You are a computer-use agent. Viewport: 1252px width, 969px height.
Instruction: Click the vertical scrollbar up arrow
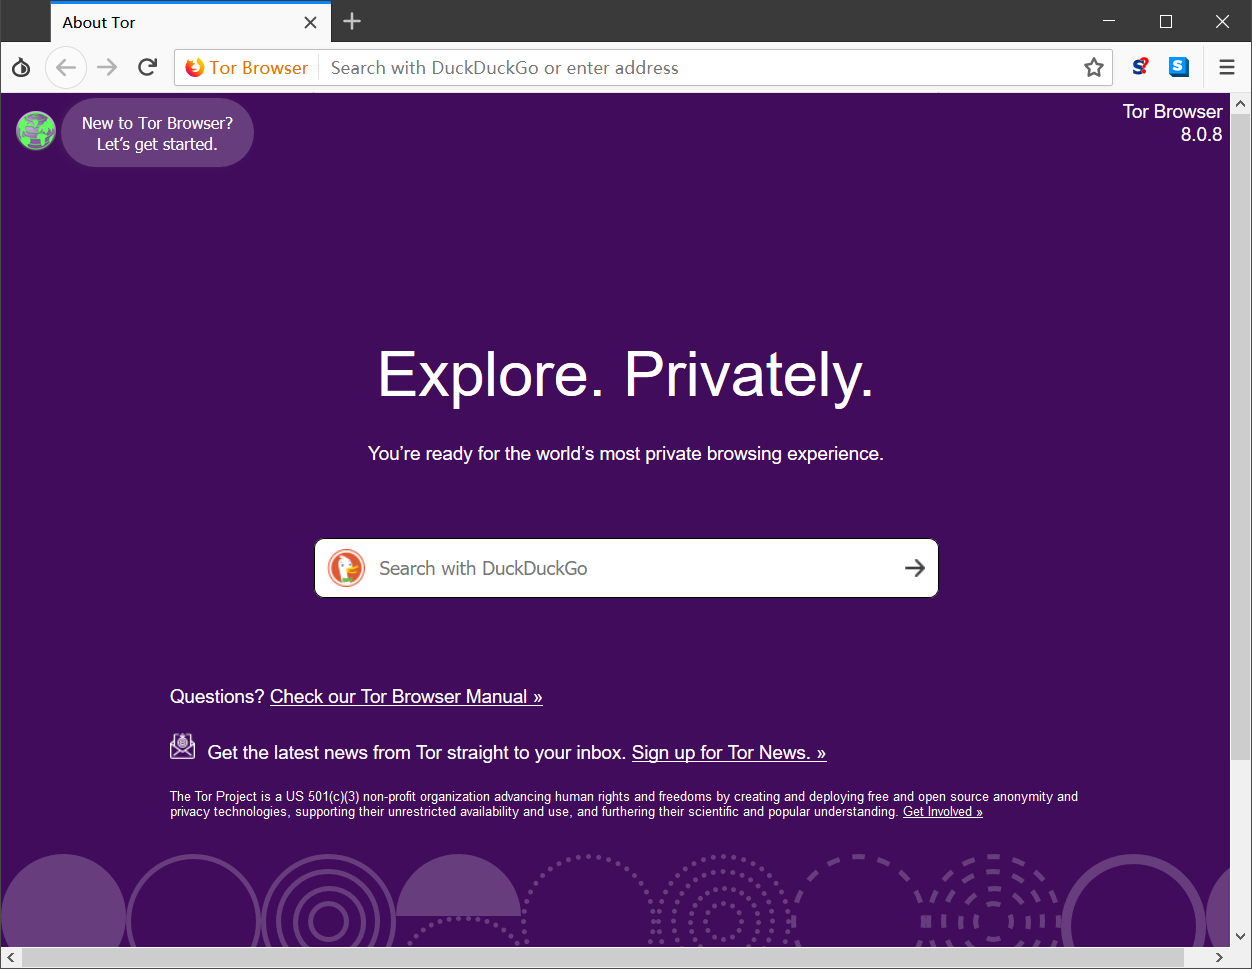tap(1241, 104)
